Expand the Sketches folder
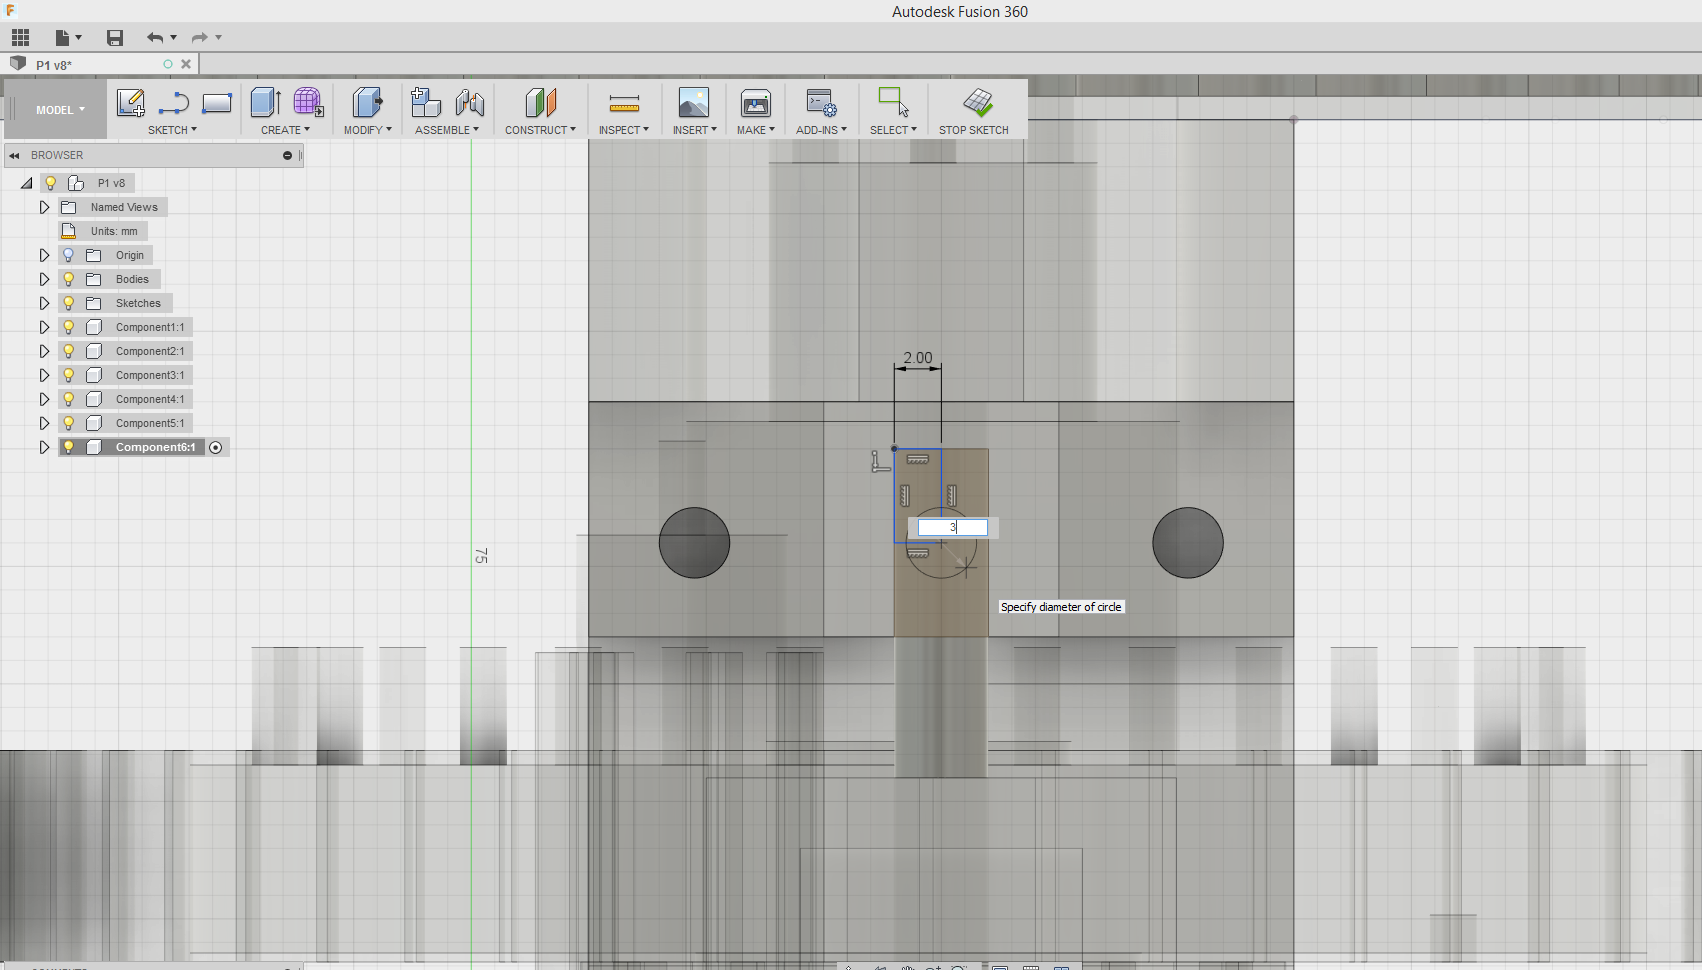 (44, 303)
